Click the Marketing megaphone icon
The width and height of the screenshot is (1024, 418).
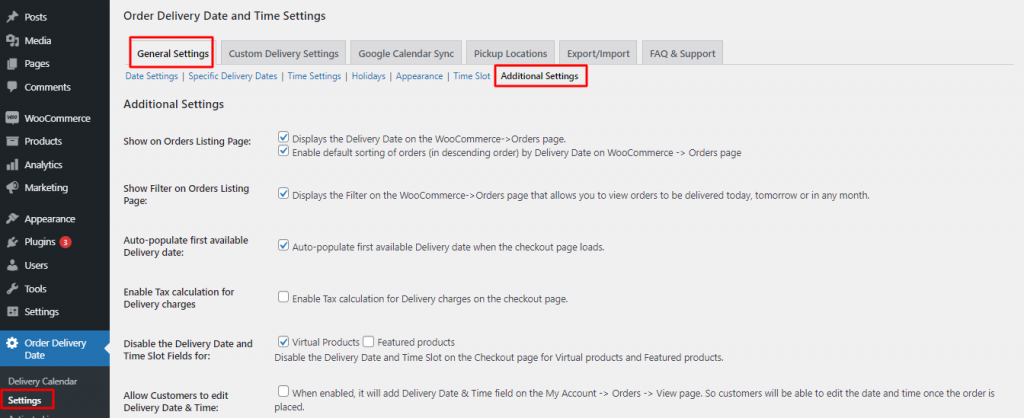12,187
